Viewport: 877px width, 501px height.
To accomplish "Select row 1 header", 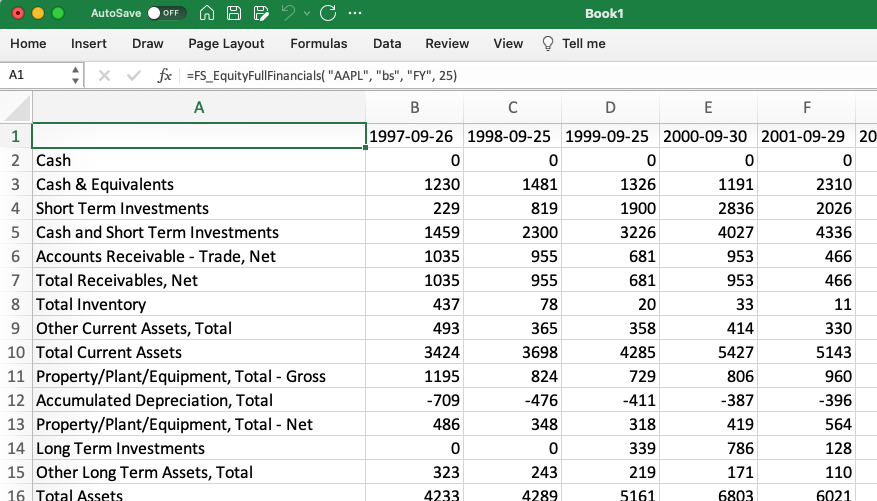I will click(16, 136).
